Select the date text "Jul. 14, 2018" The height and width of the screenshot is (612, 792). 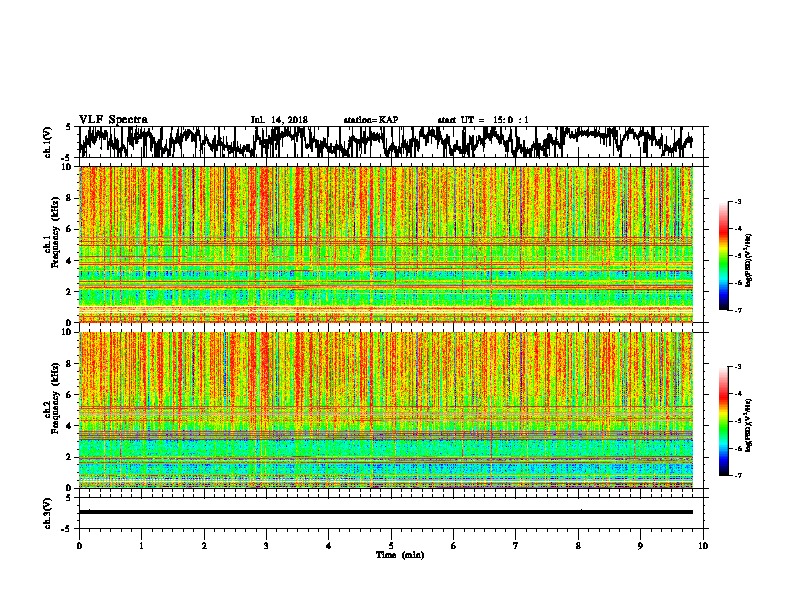(279, 120)
